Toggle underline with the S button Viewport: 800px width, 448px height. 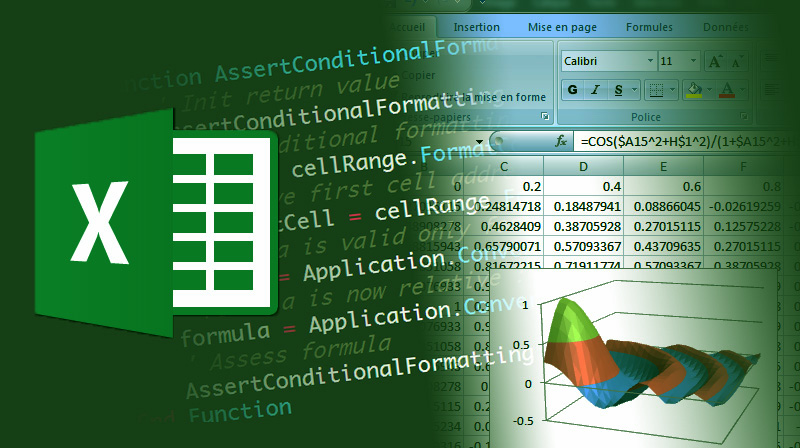point(618,90)
